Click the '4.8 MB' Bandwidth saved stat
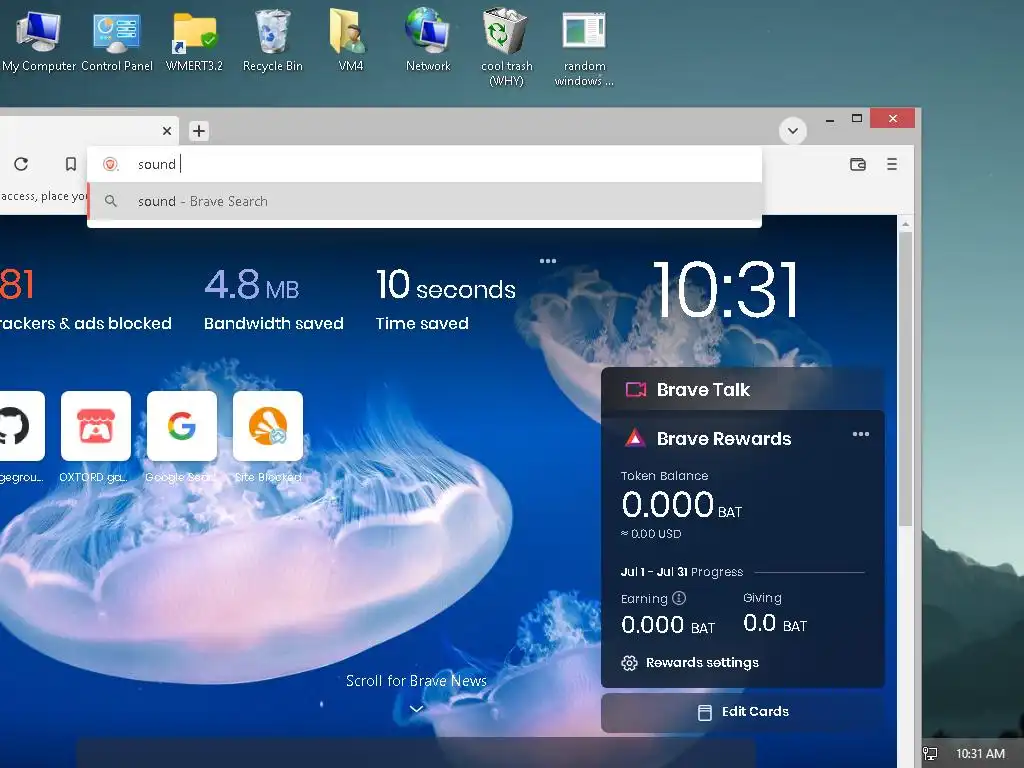Image resolution: width=1024 pixels, height=768 pixels. (251, 285)
